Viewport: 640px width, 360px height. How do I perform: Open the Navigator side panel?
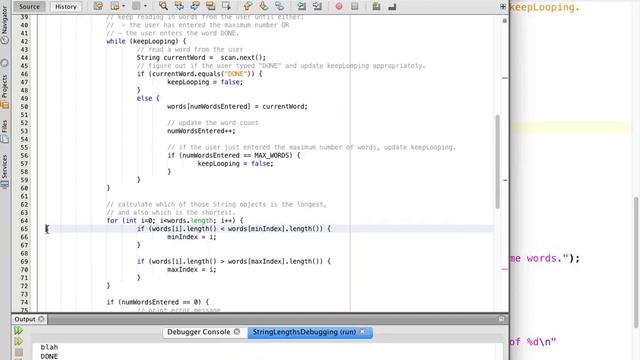coord(4,25)
